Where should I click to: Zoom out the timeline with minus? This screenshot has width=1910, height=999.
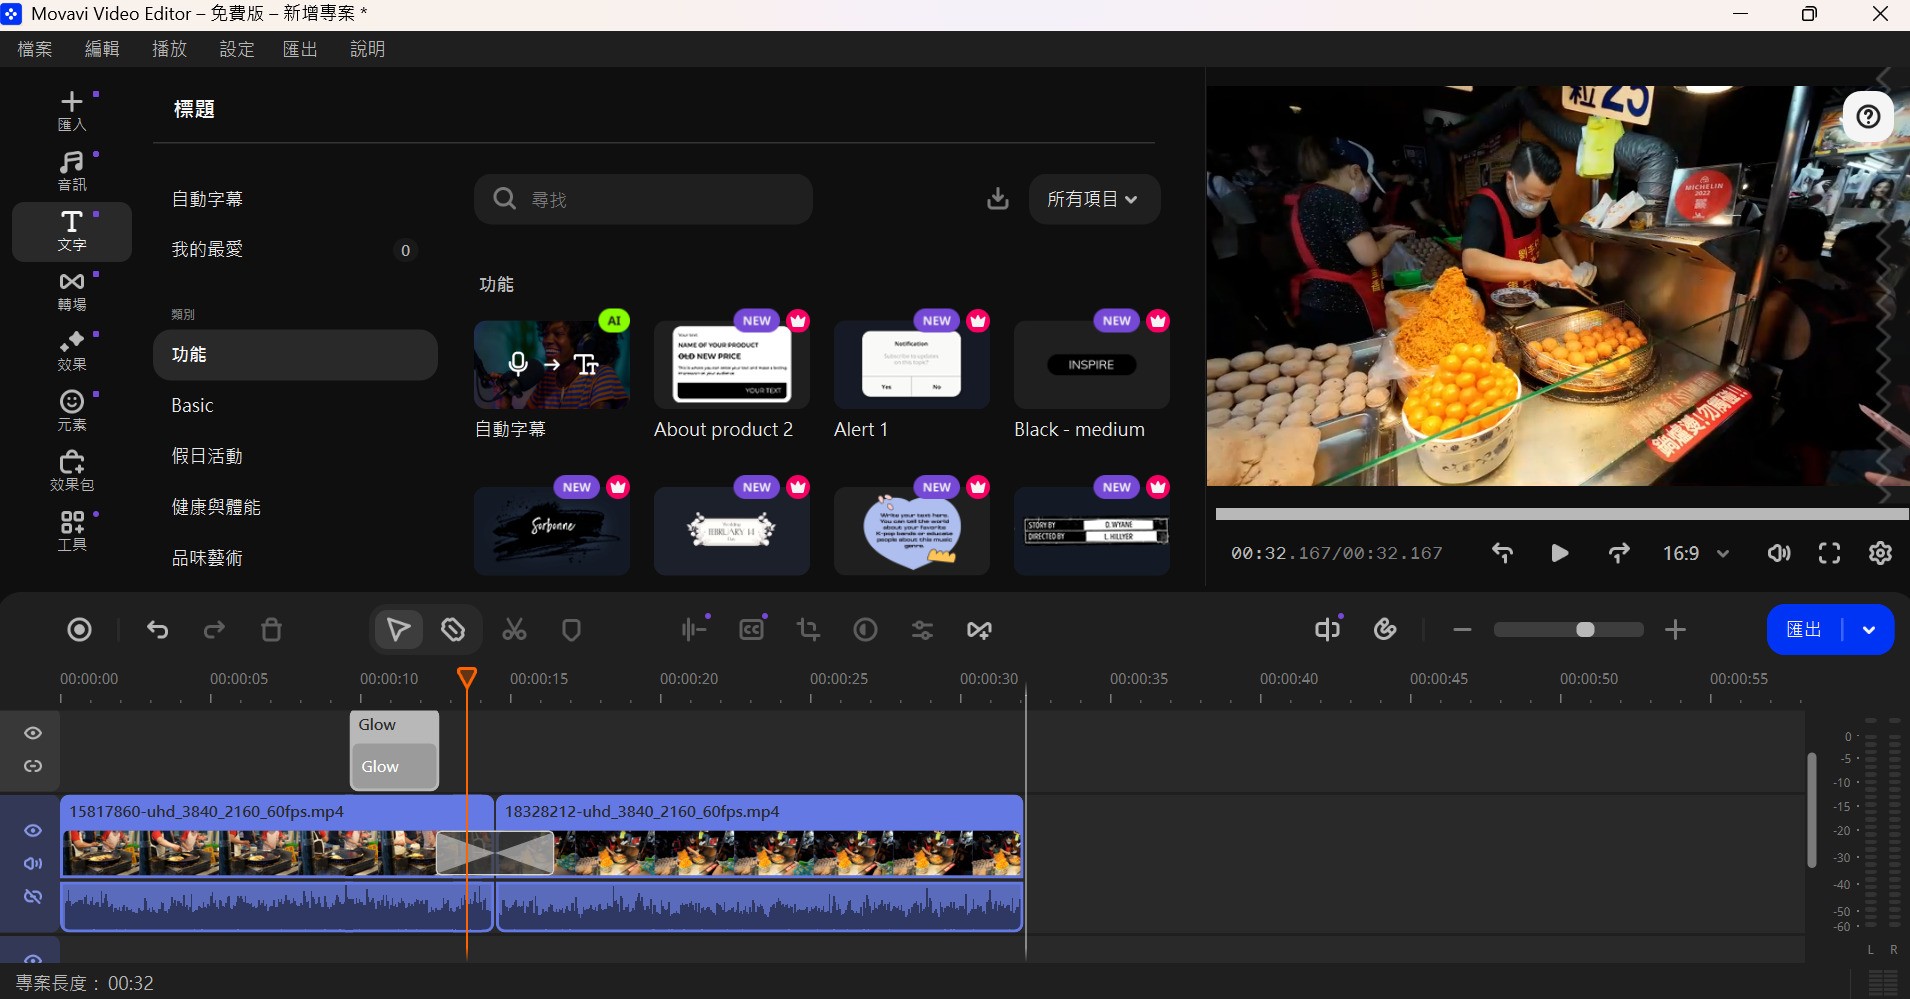(x=1462, y=629)
